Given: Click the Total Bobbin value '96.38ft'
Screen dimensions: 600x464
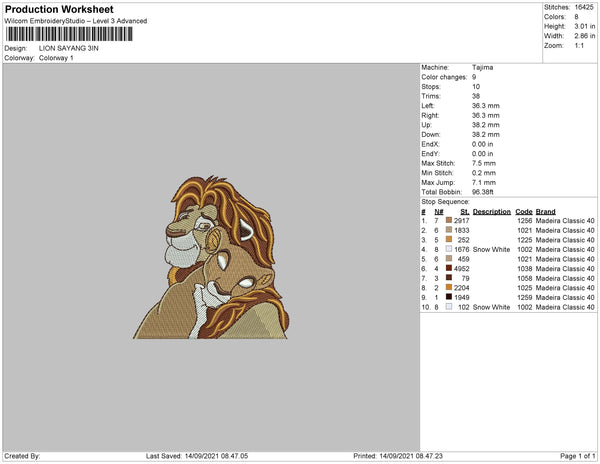Looking at the screenshot, I should (483, 192).
